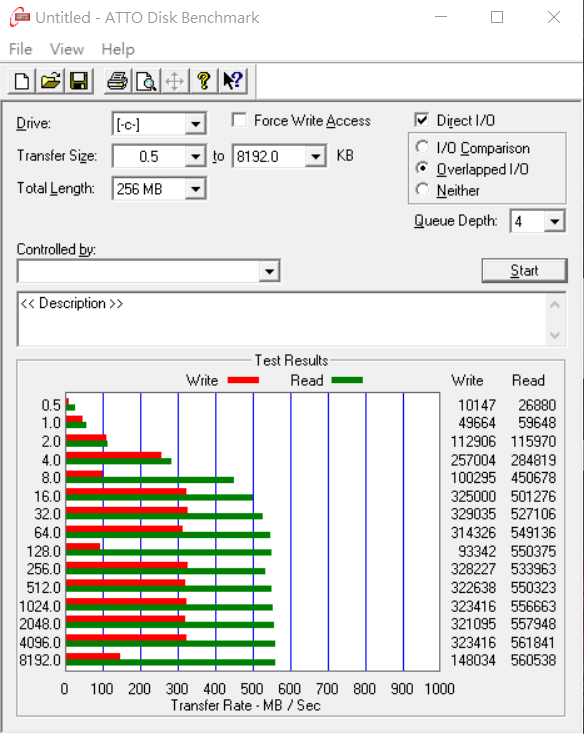Expand the Transfer Size maximum 8192.0 dropdown

tap(316, 156)
